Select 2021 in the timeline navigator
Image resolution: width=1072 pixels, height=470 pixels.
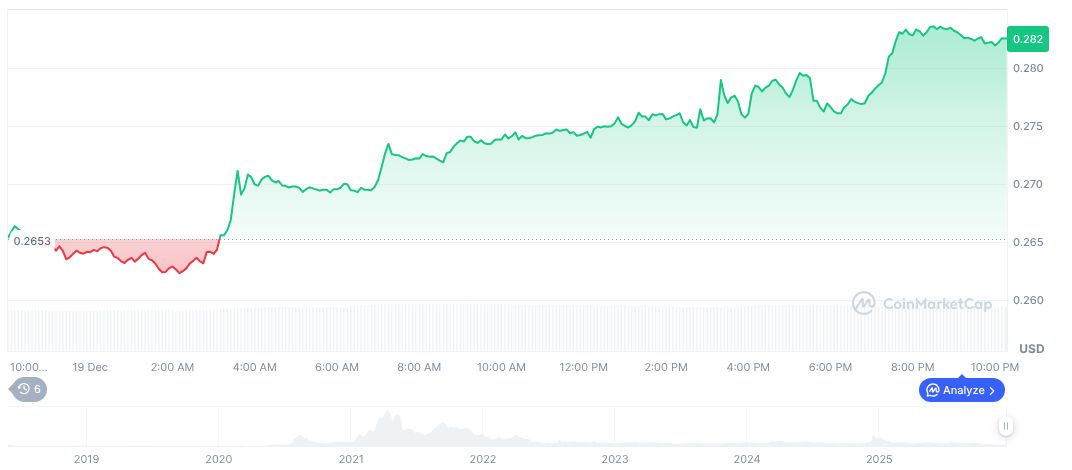click(351, 459)
